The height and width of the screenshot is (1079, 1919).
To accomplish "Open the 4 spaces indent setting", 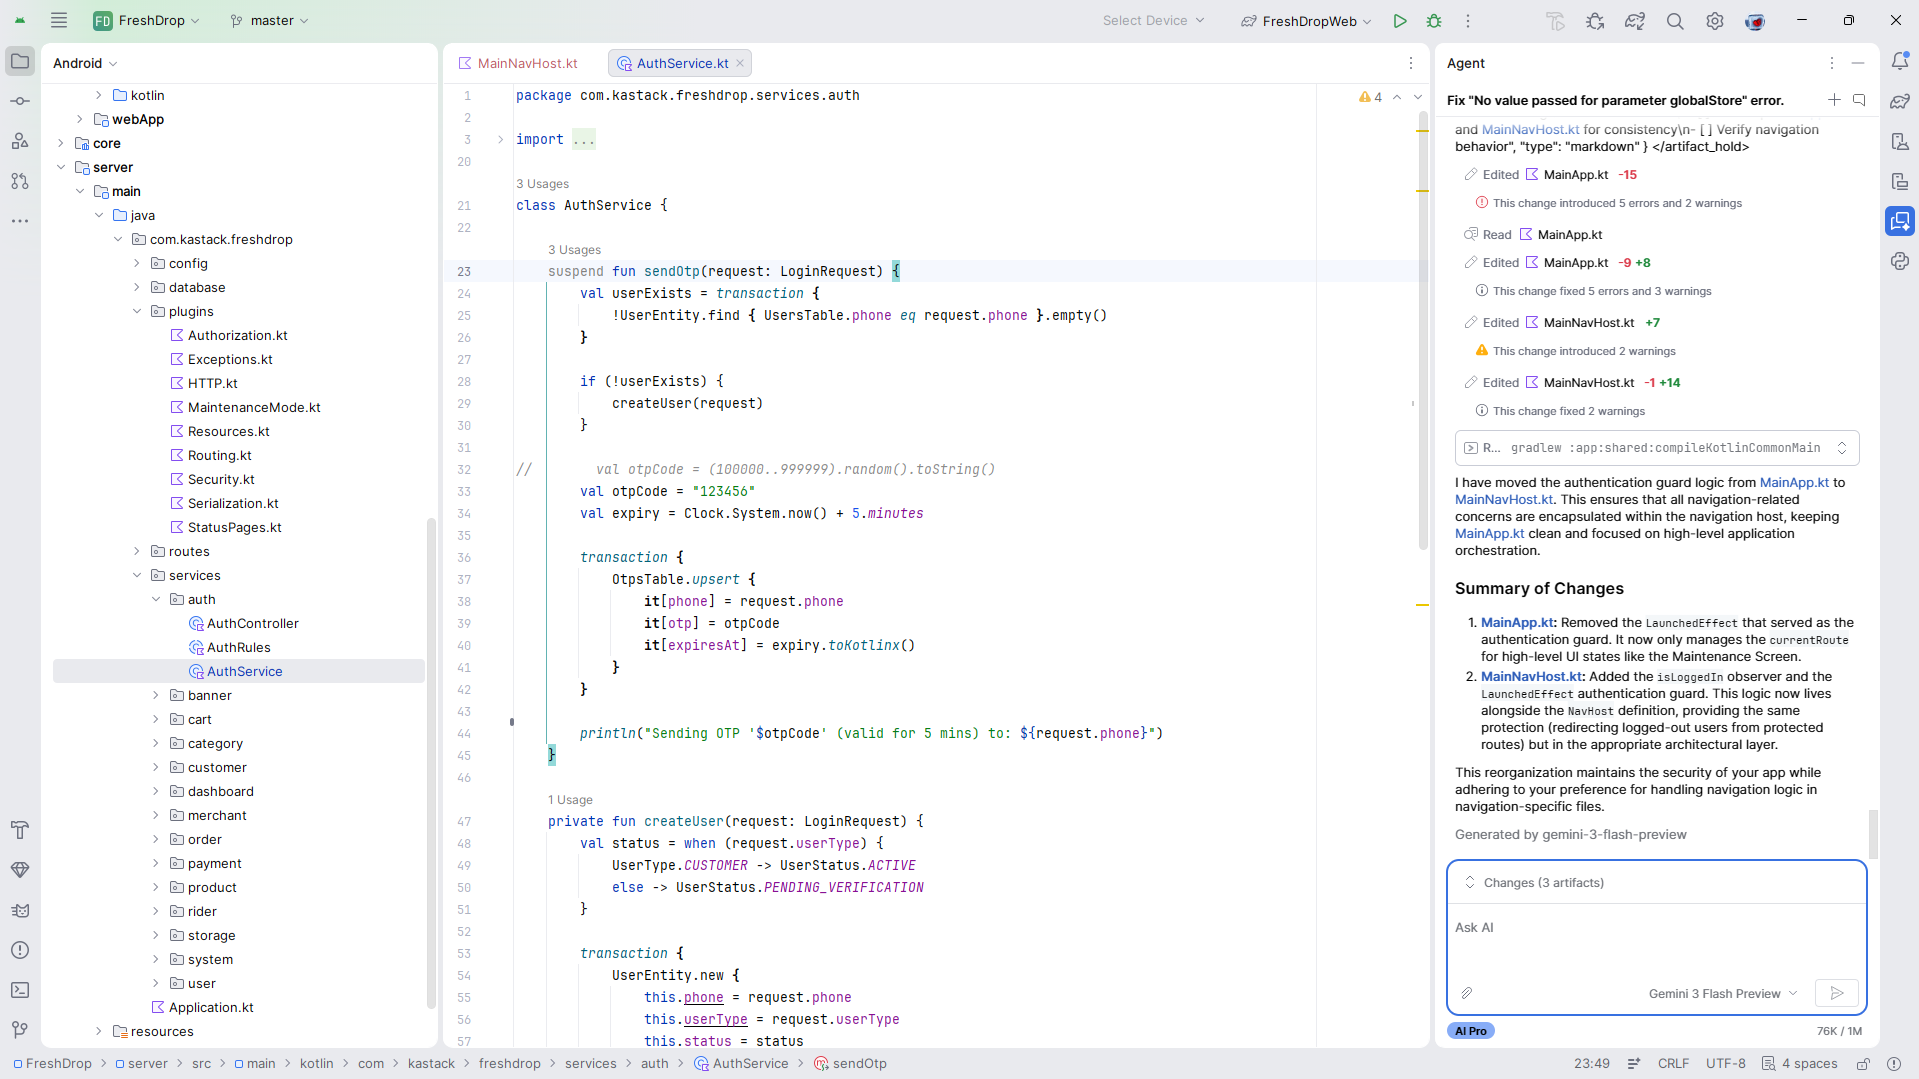I will (1800, 1063).
